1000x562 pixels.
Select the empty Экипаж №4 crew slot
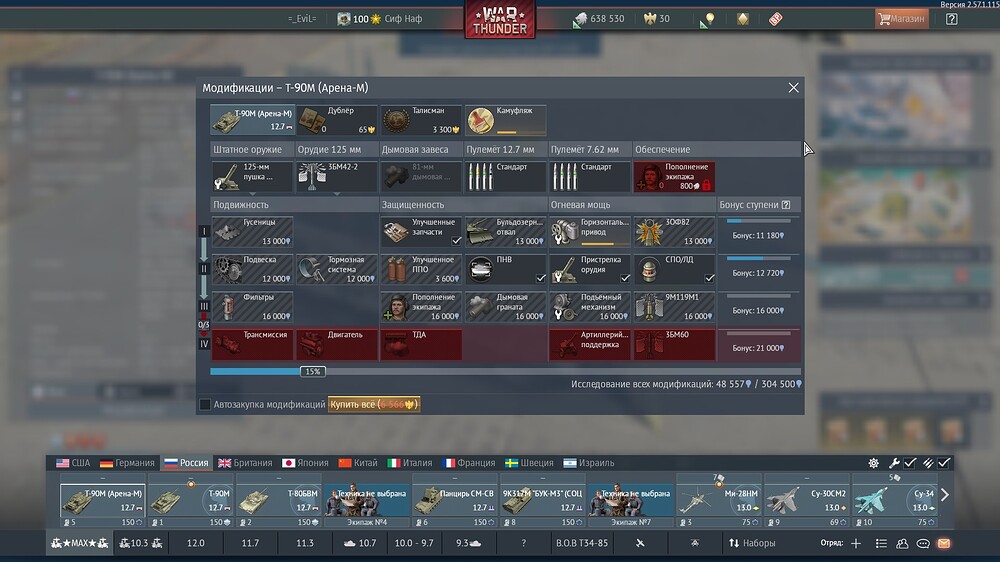click(x=367, y=501)
